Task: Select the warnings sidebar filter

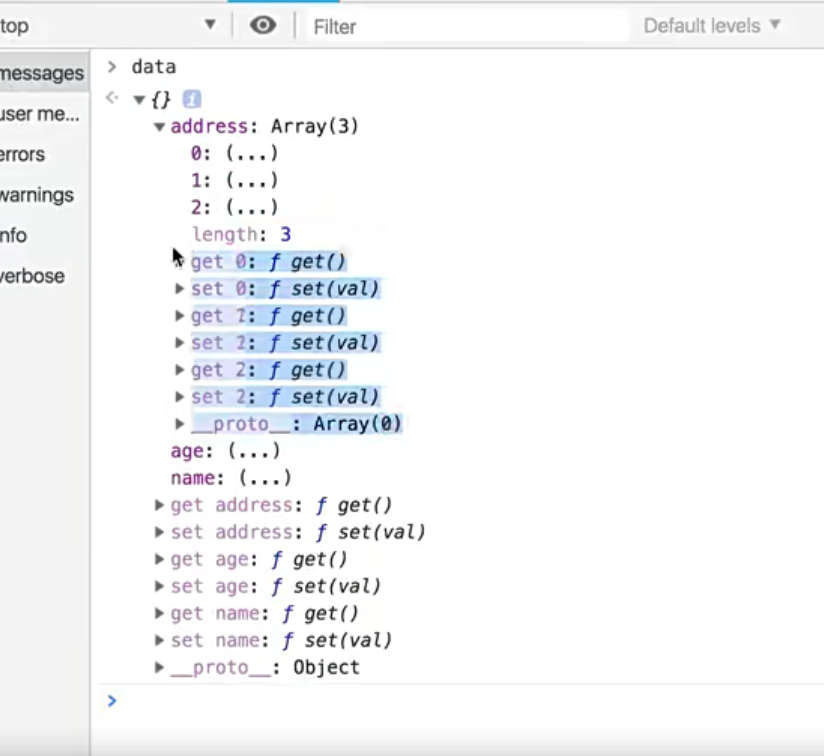Action: coord(36,195)
